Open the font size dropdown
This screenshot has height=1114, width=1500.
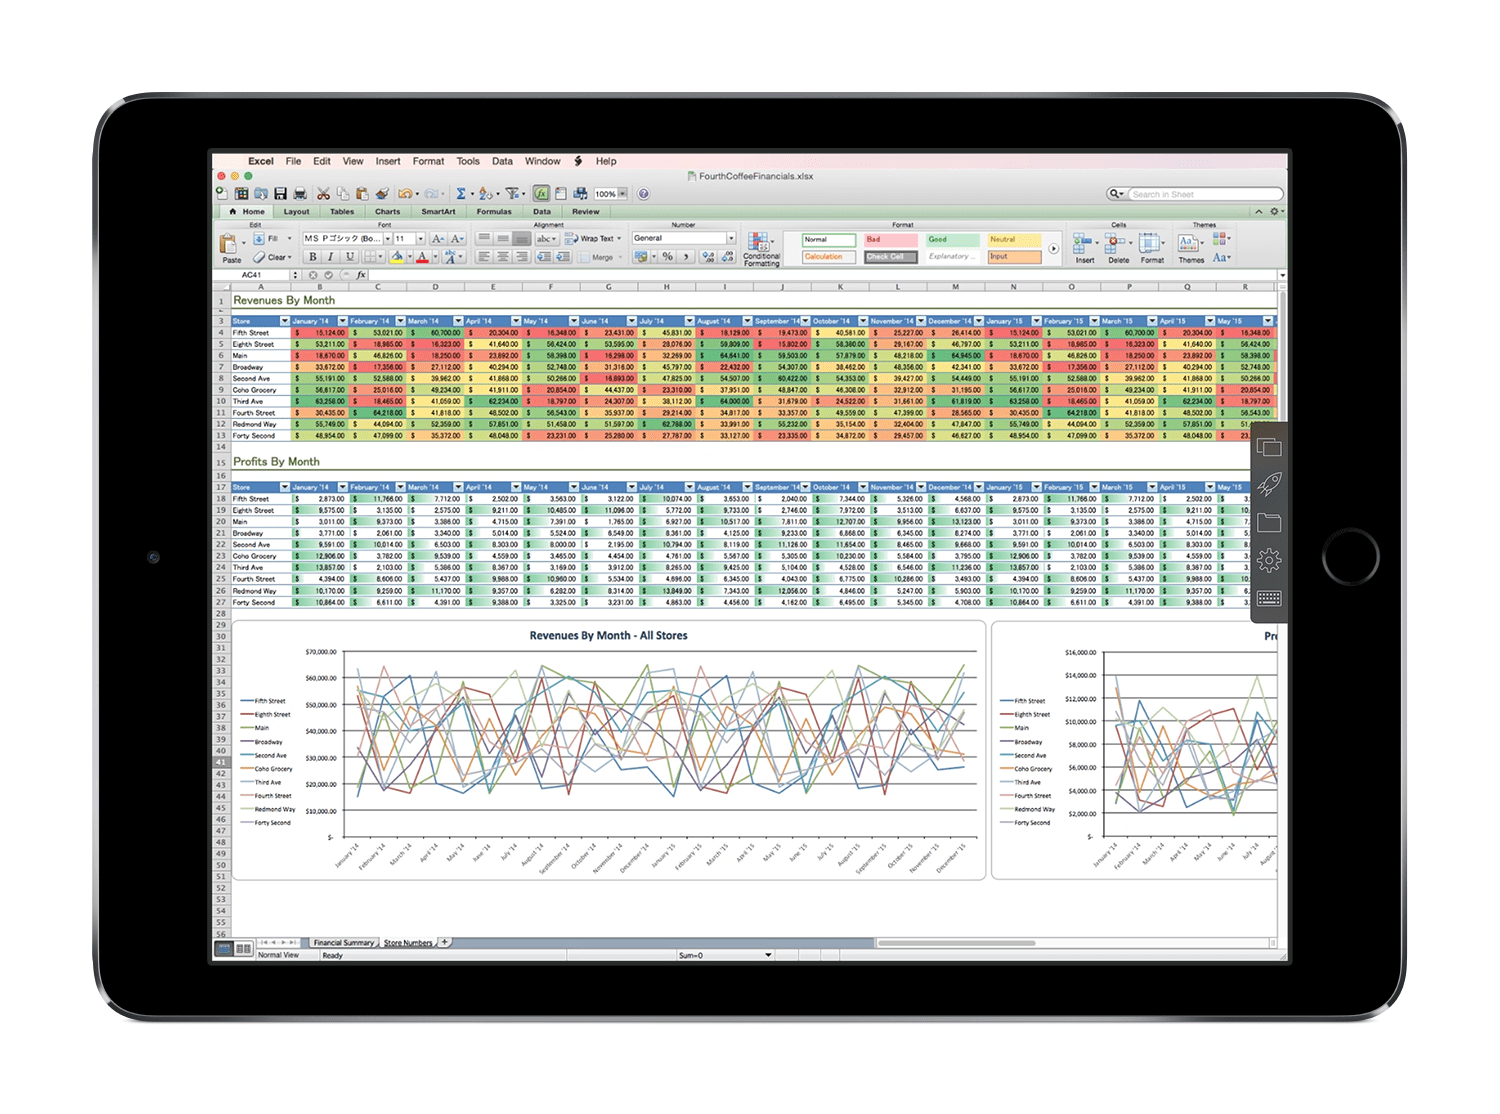click(x=421, y=239)
